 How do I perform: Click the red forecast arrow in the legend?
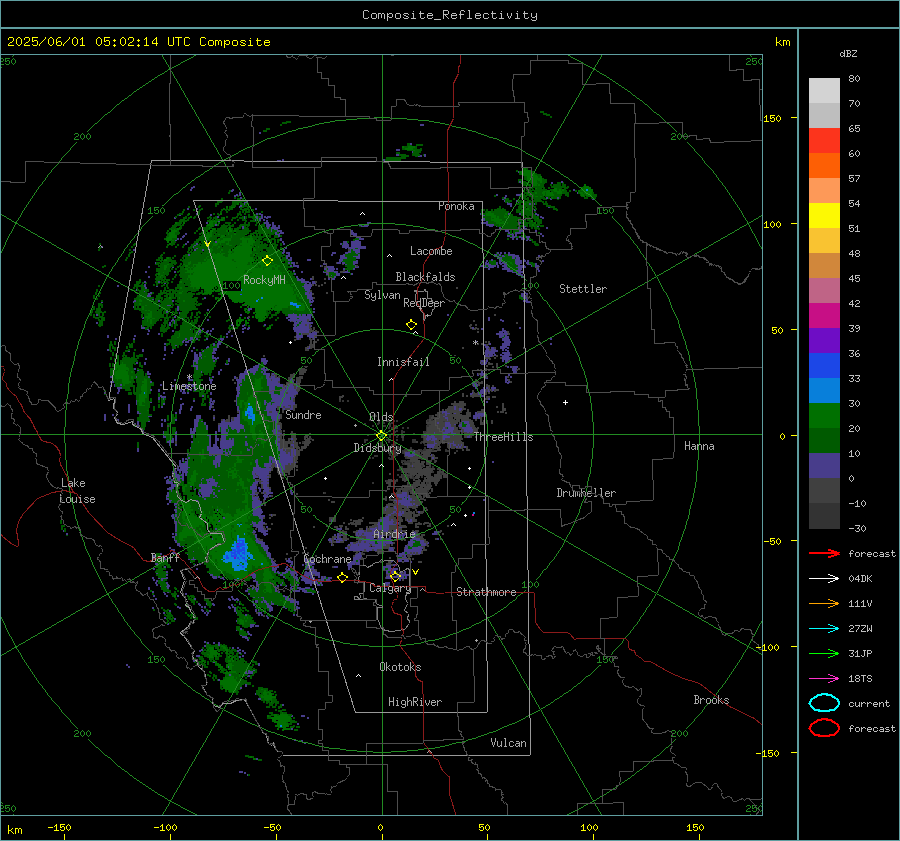pyautogui.click(x=824, y=553)
